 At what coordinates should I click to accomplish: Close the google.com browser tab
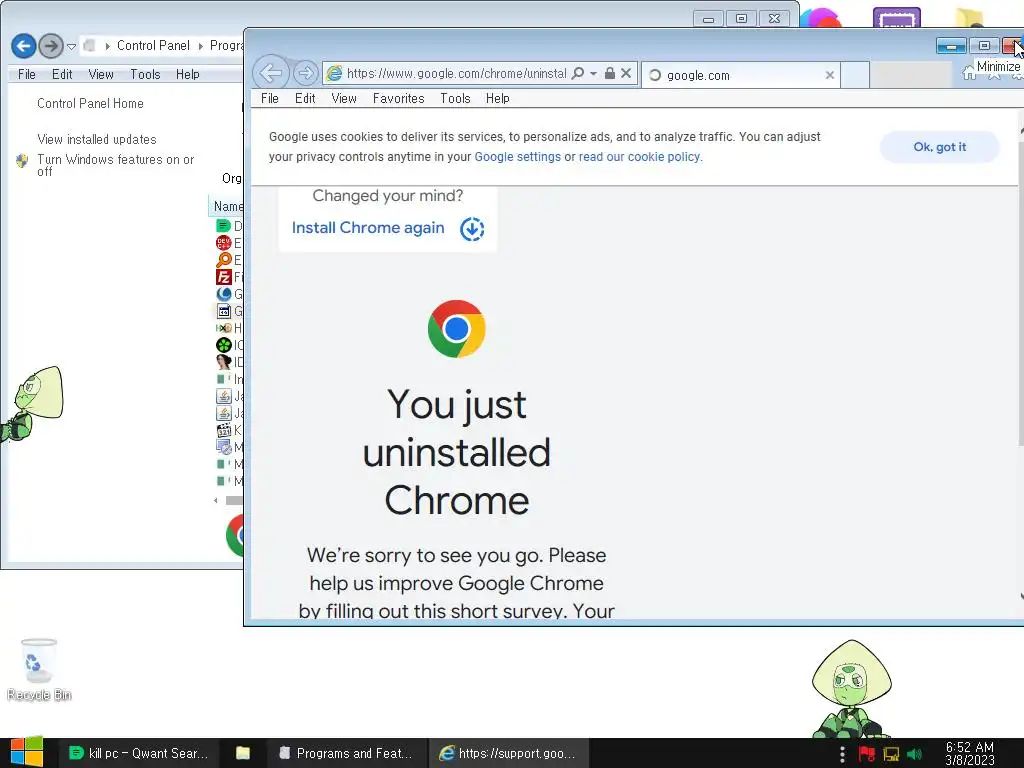[x=829, y=75]
